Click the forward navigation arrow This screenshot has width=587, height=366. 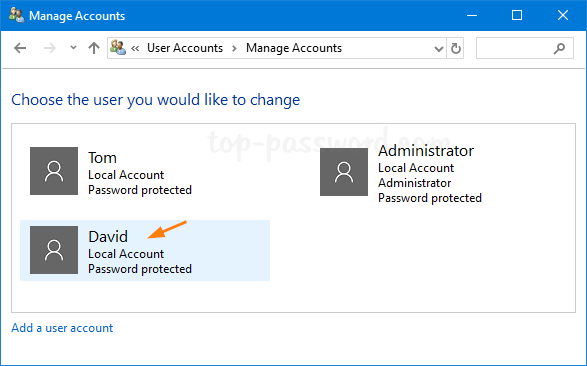49,48
